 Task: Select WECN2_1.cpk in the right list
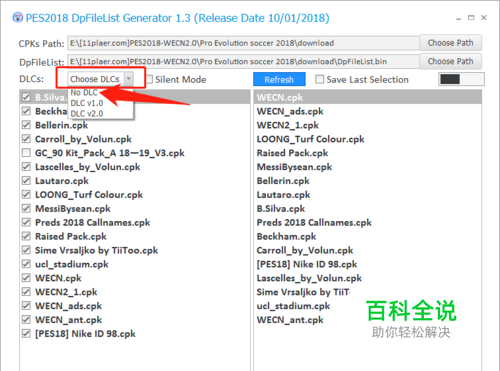(368, 125)
